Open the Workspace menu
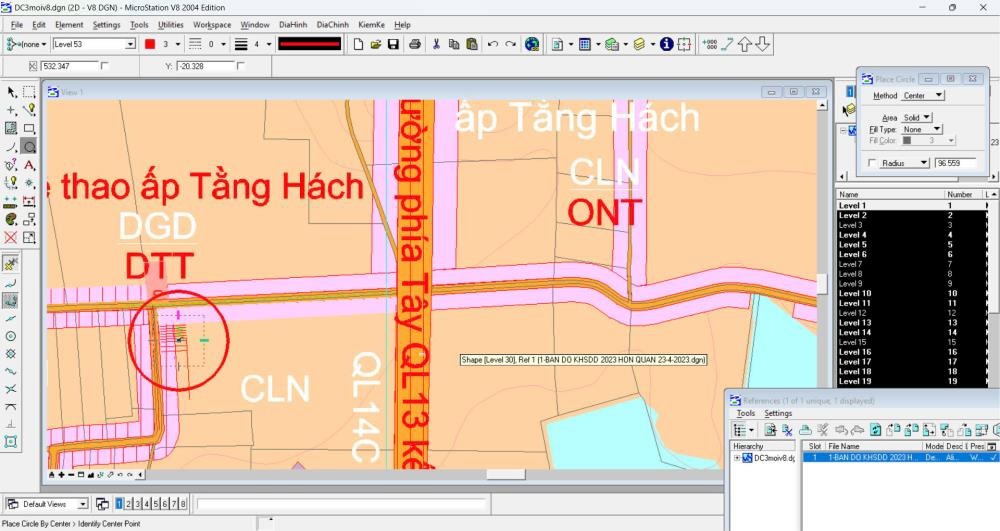The image size is (1000, 531). pos(212,24)
